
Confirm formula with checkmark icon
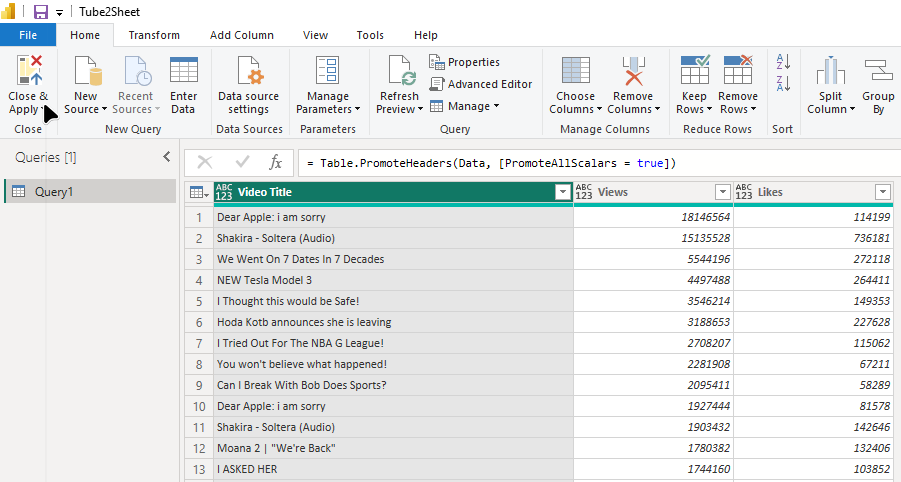pyautogui.click(x=242, y=163)
